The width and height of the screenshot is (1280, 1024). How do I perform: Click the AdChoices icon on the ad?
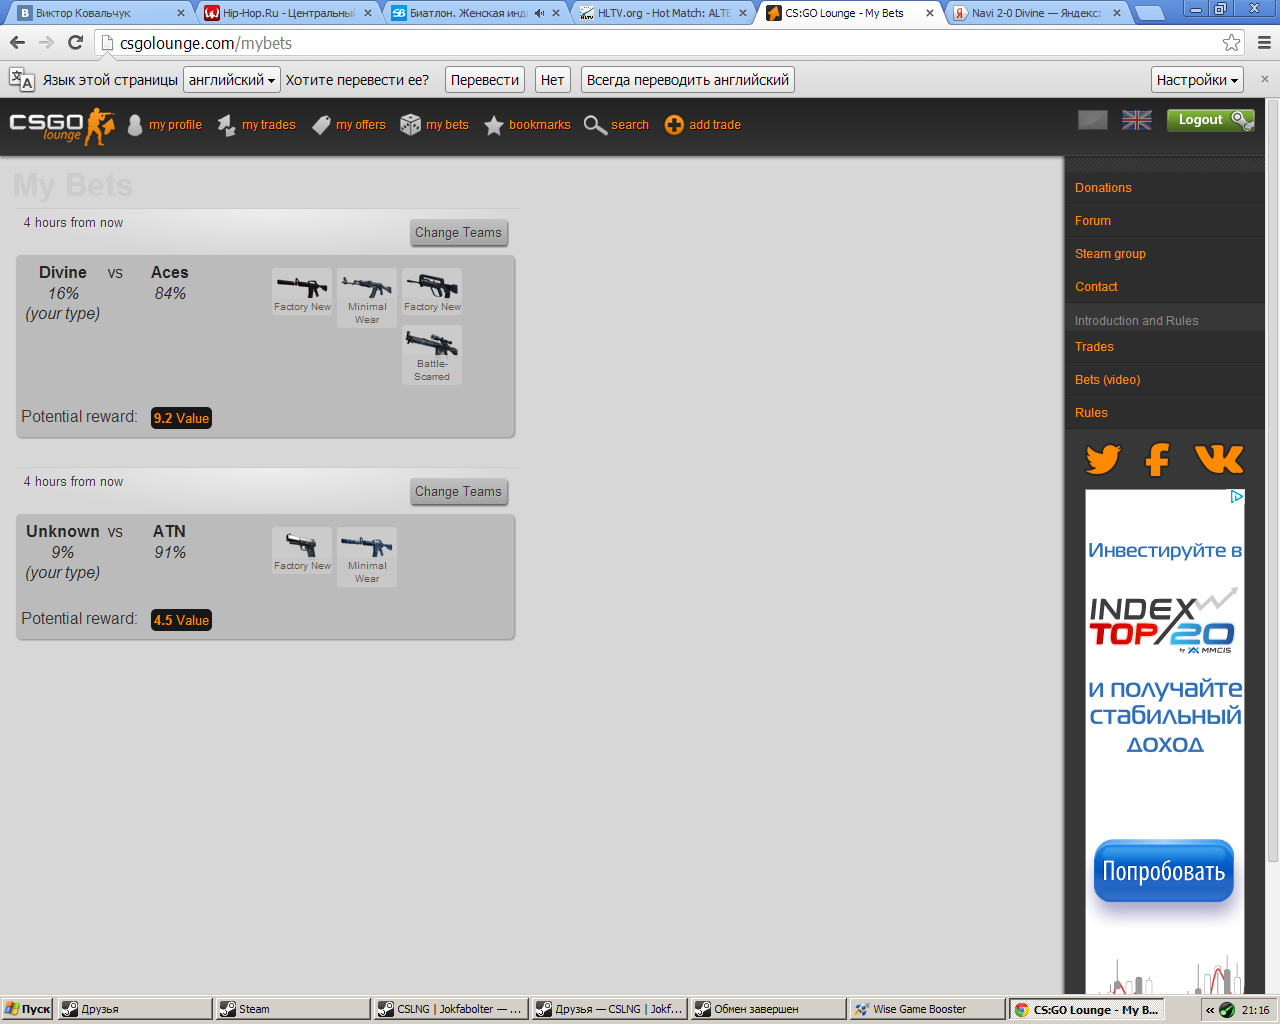[x=1237, y=496]
